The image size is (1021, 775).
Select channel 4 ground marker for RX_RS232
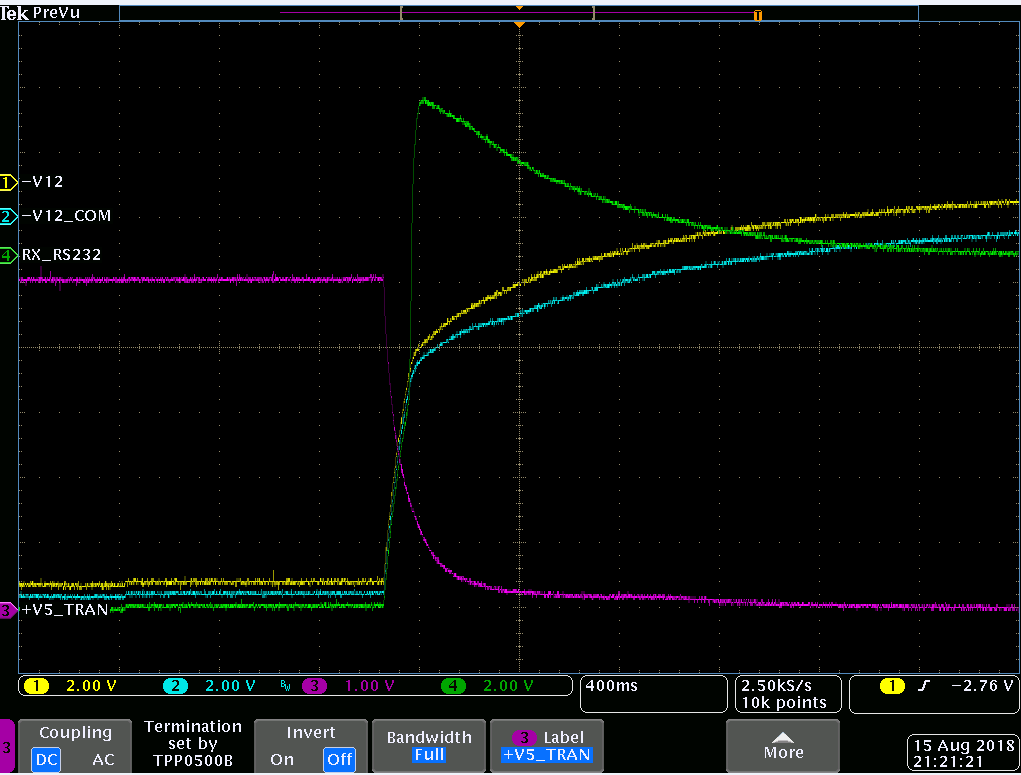8,256
